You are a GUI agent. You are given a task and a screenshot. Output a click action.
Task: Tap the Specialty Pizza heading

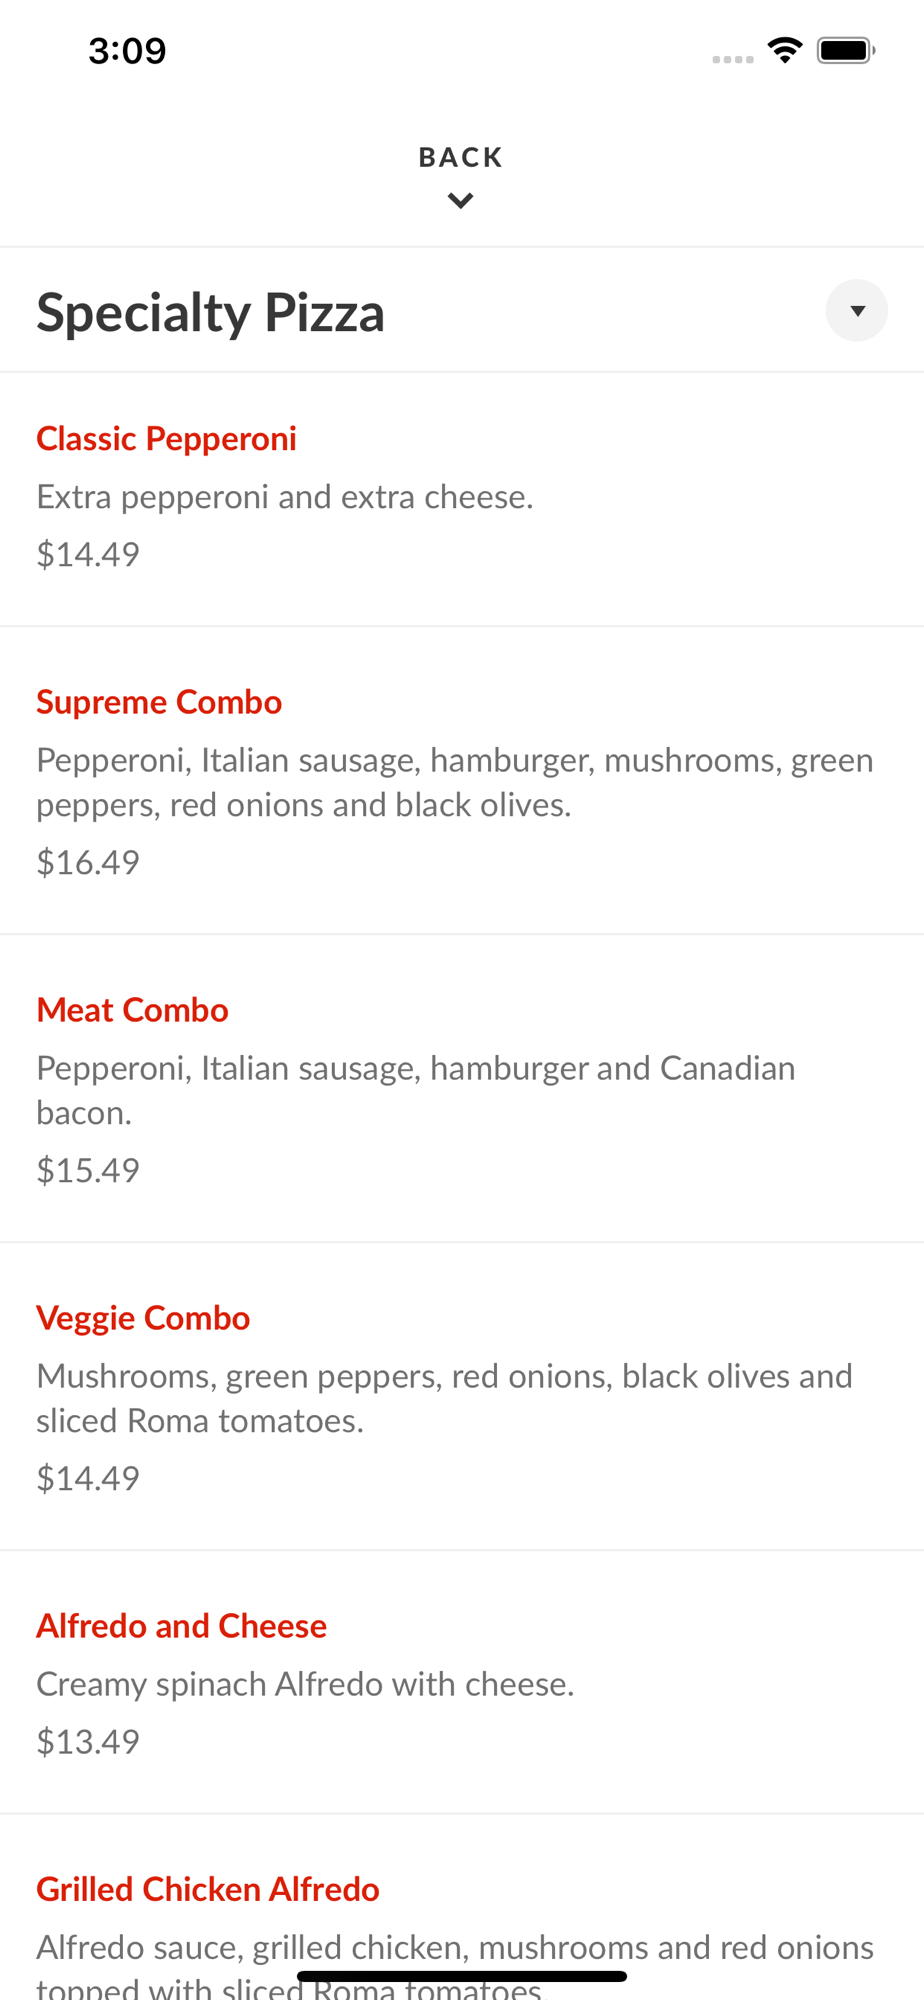point(211,312)
